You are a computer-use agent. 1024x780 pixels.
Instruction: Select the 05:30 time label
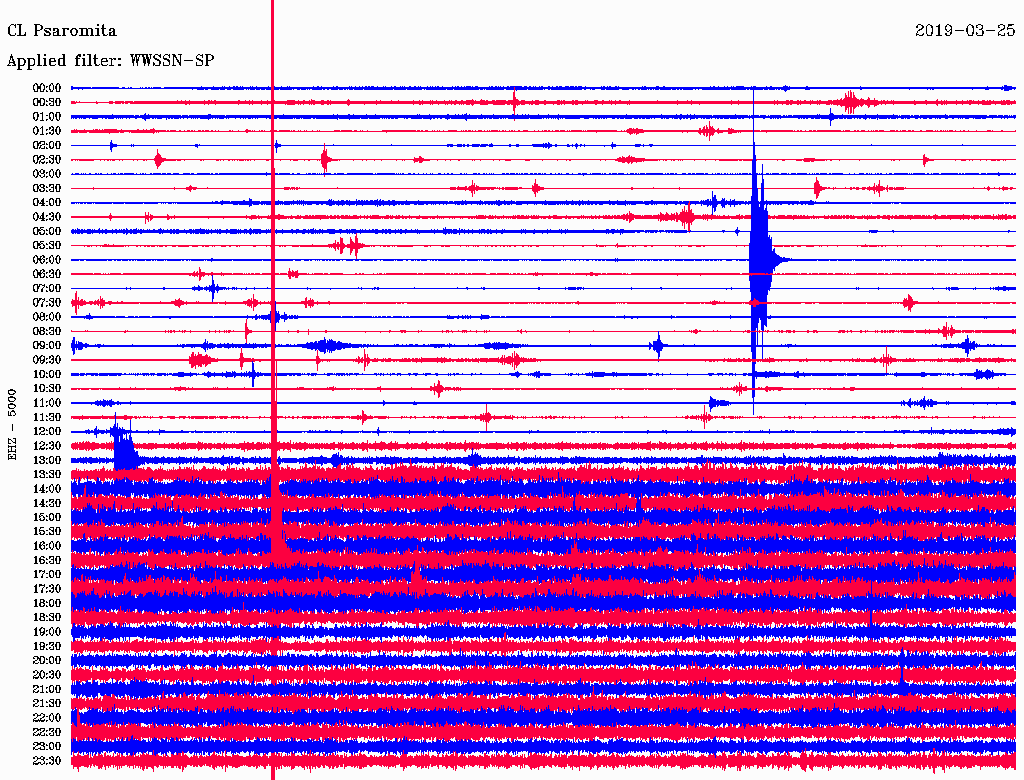pyautogui.click(x=47, y=246)
